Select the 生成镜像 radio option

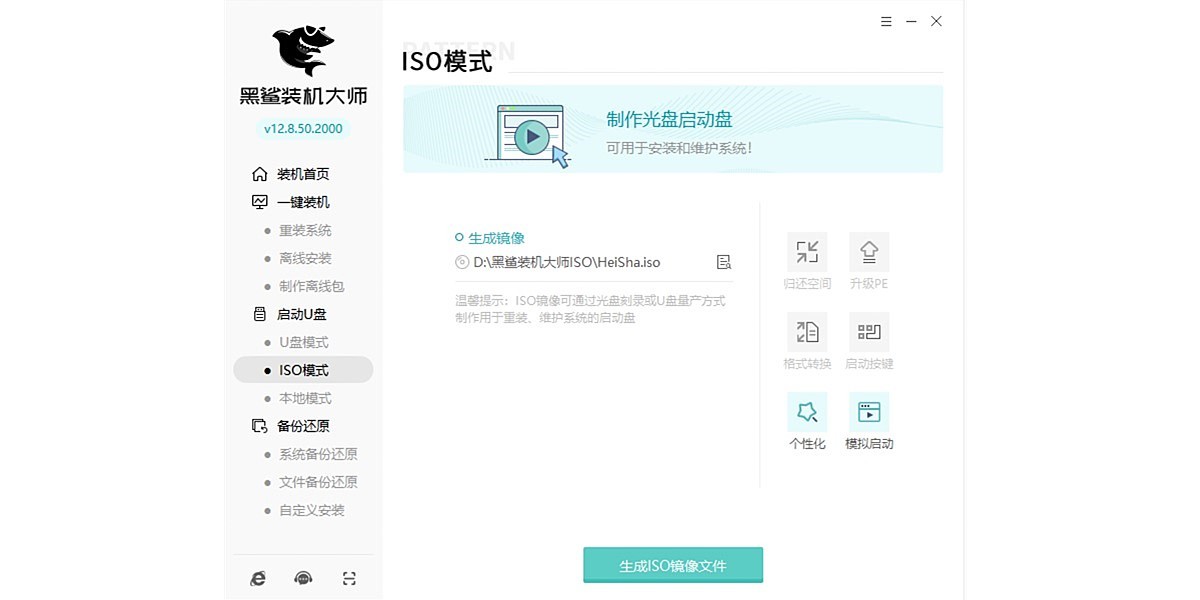click(459, 238)
